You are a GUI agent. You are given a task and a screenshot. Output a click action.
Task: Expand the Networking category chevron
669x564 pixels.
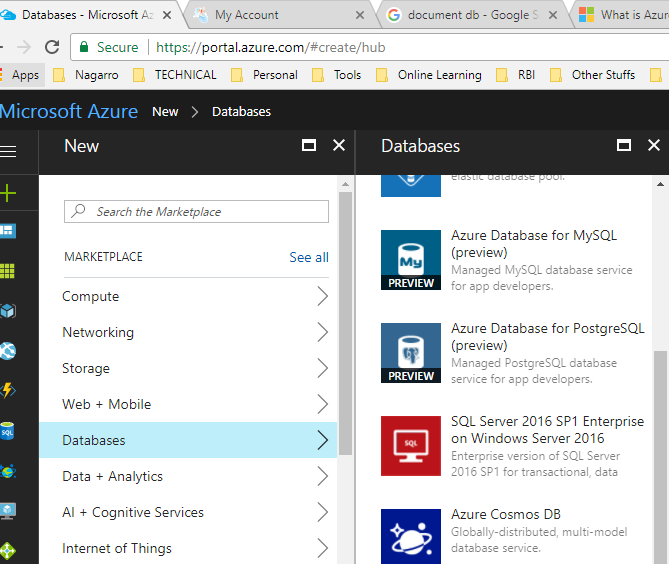pyautogui.click(x=322, y=332)
